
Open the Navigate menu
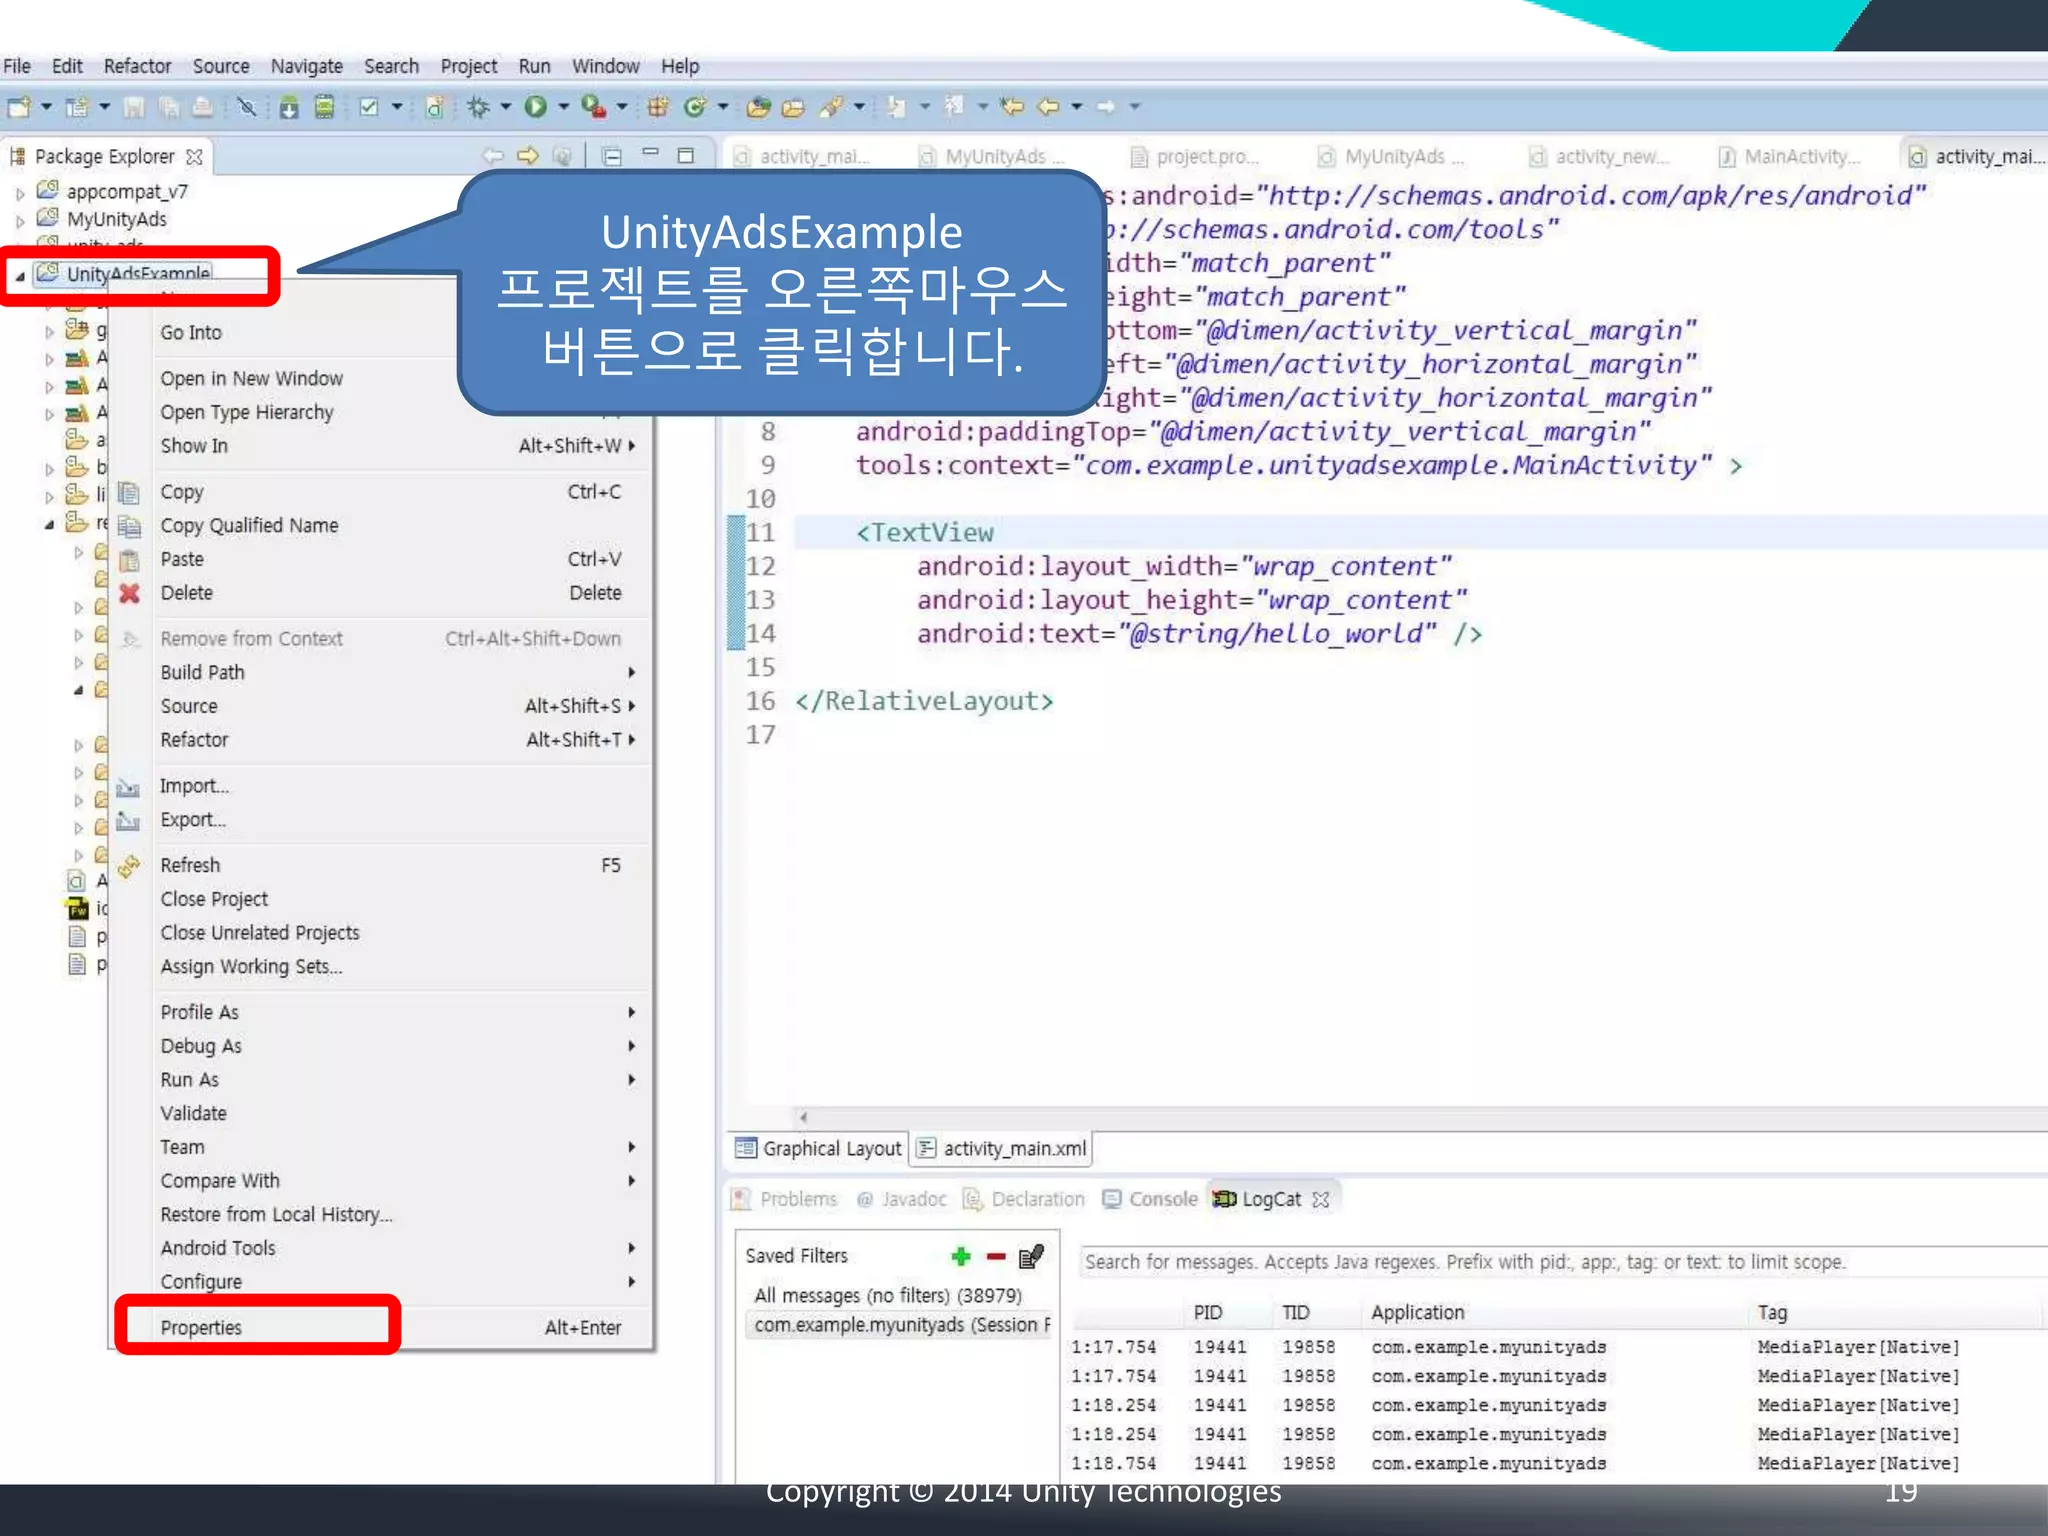[306, 66]
